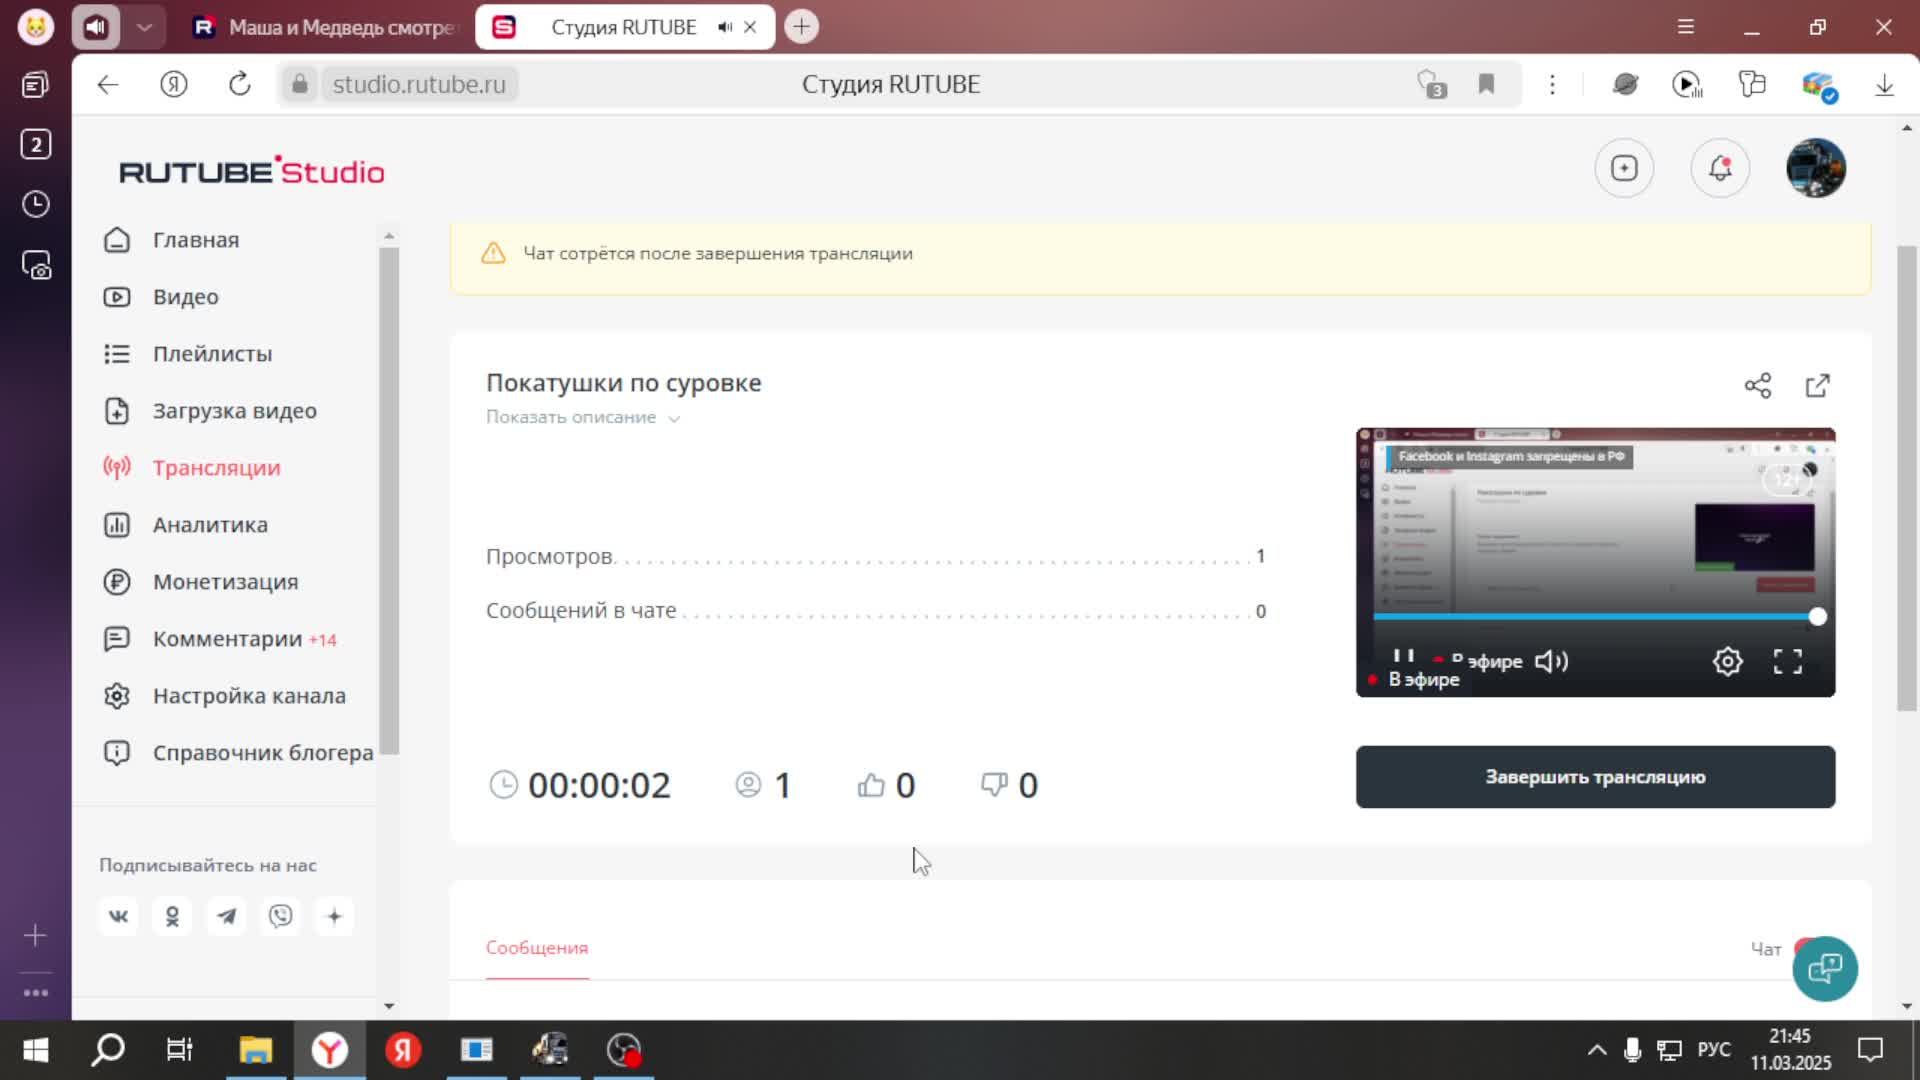The width and height of the screenshot is (1920, 1080).
Task: Open the Telegram social link
Action: [227, 916]
